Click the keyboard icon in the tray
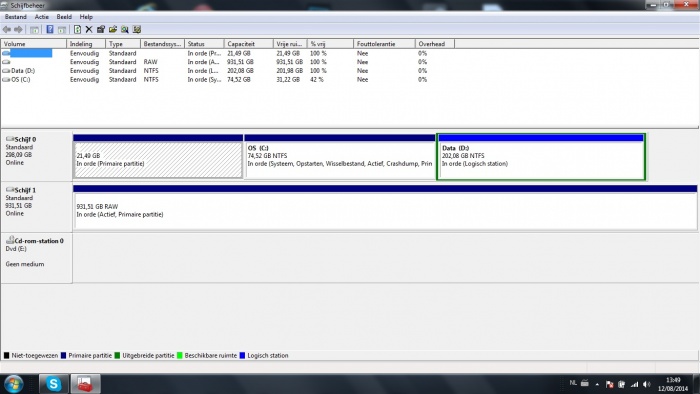 [585, 383]
